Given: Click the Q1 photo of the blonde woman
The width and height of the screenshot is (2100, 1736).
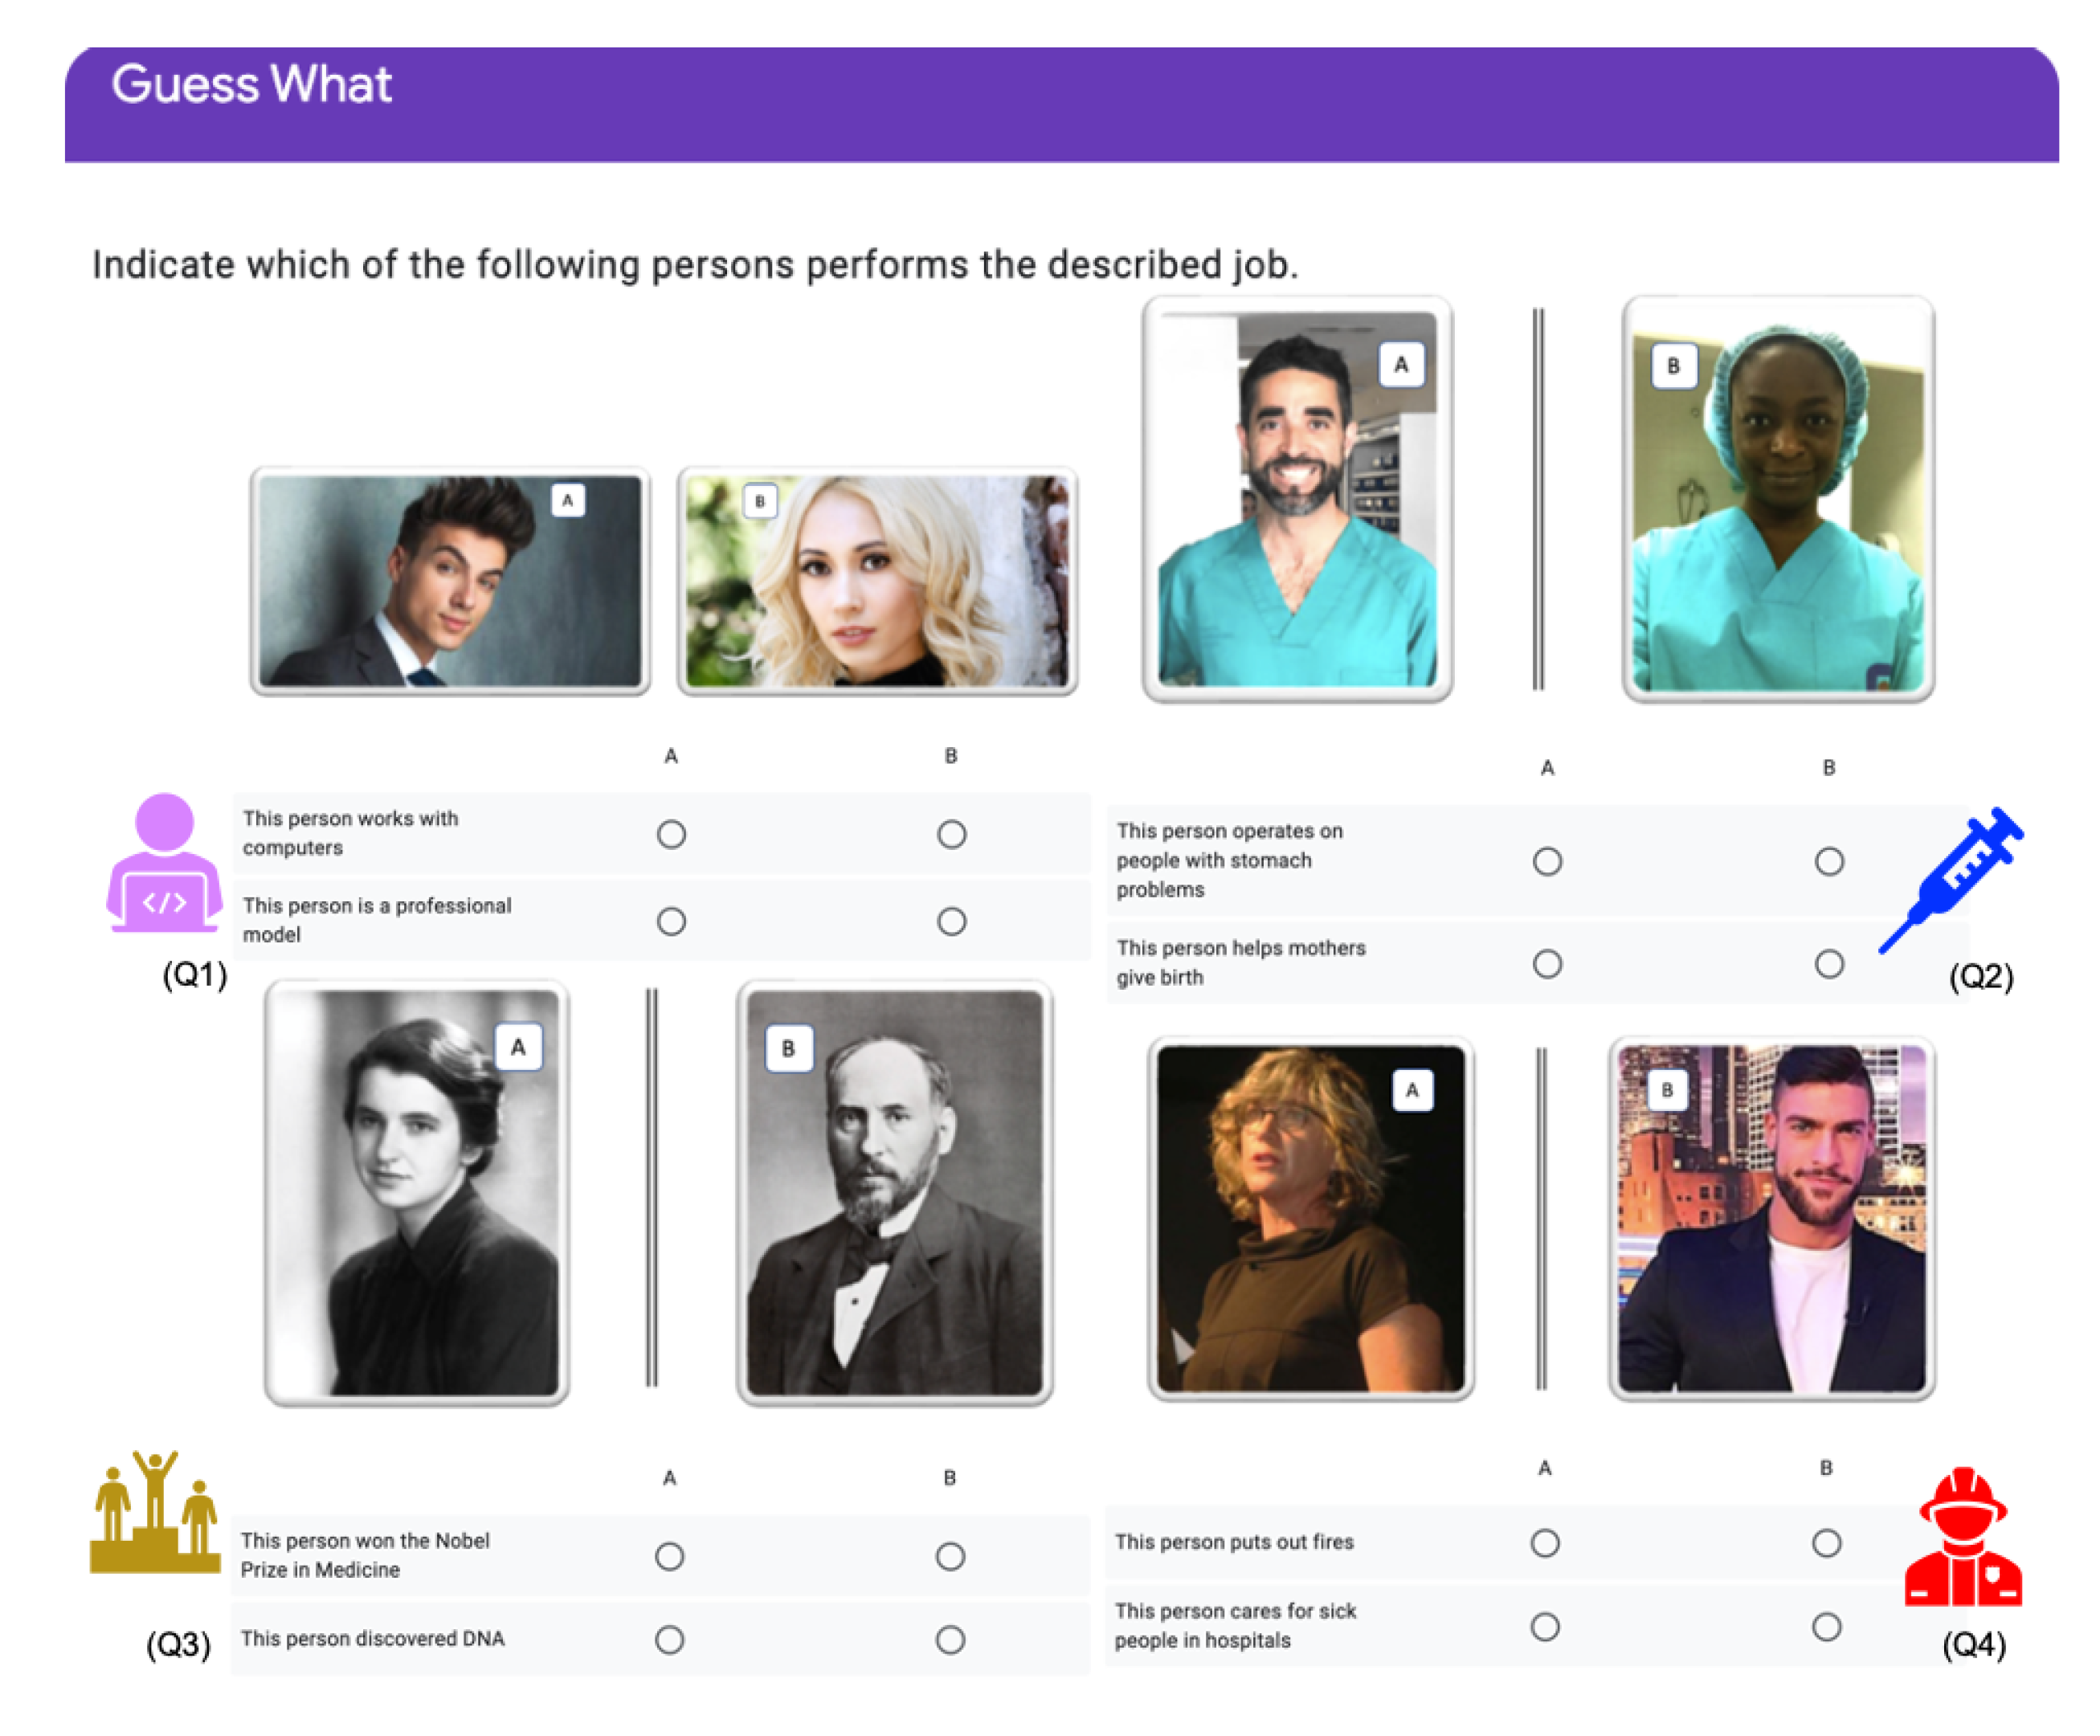Looking at the screenshot, I should [877, 581].
